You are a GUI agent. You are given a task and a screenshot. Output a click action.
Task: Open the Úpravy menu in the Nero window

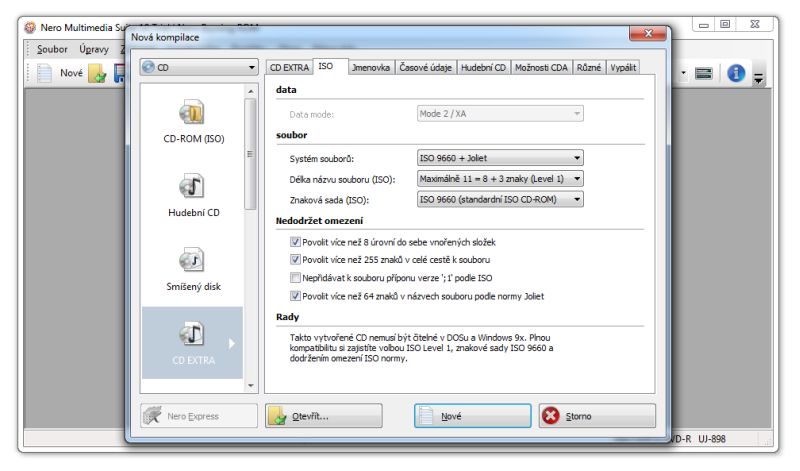click(x=94, y=49)
